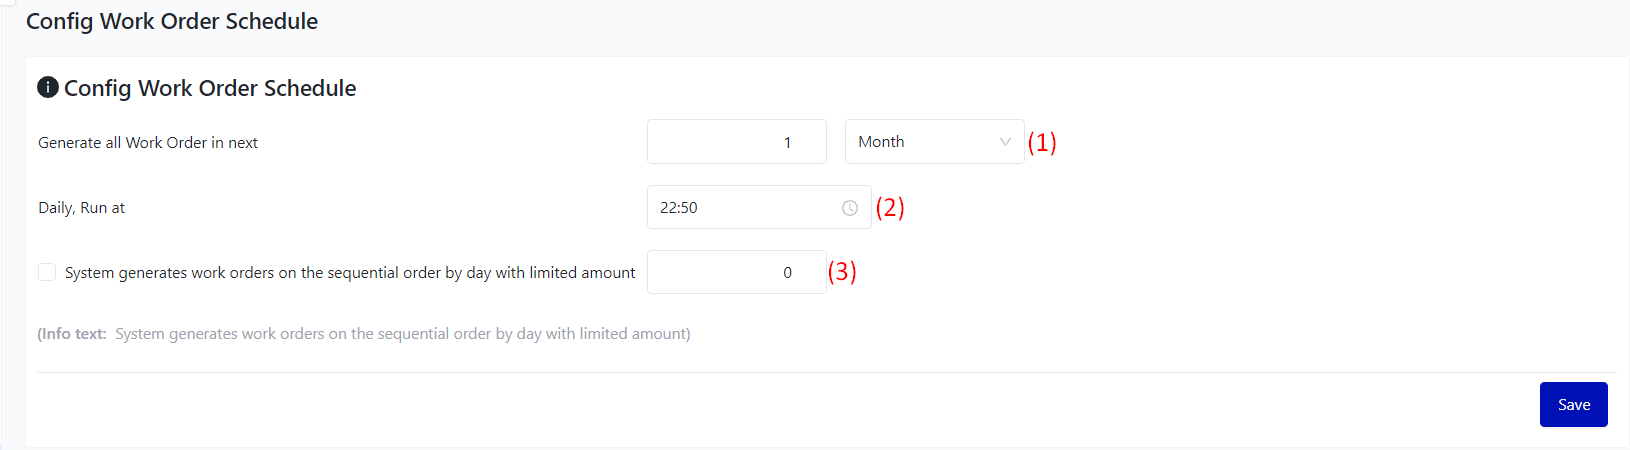Click the gray info description sentence
The width and height of the screenshot is (1630, 450).
(x=402, y=334)
